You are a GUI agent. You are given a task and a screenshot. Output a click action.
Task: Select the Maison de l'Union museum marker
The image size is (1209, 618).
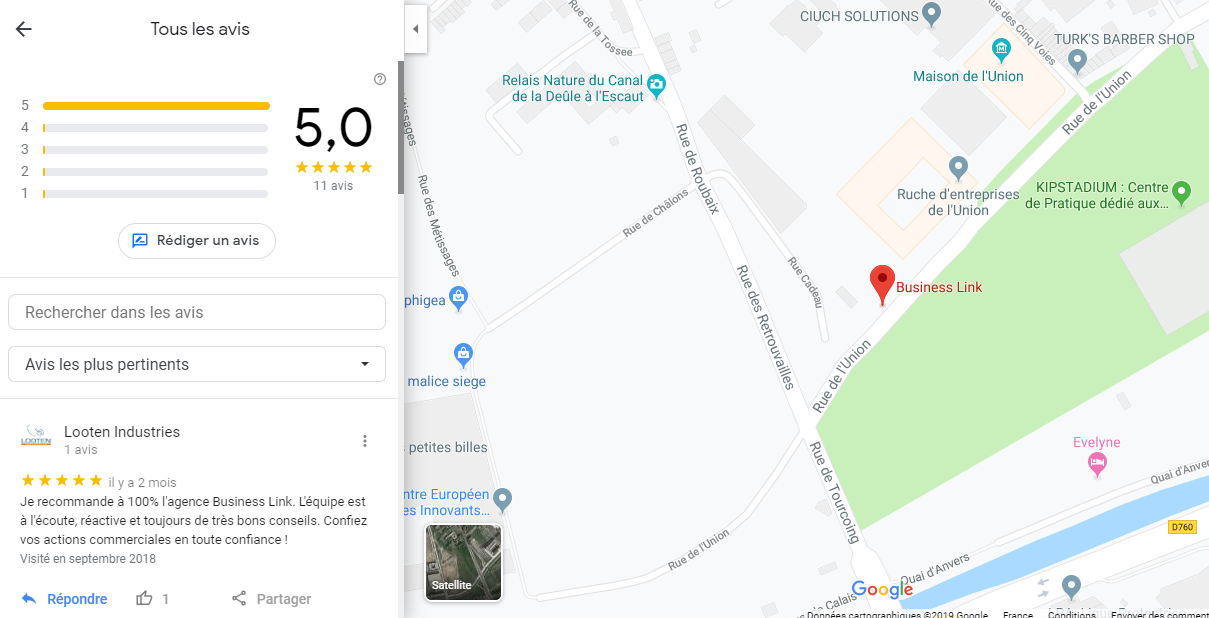tap(1001, 50)
